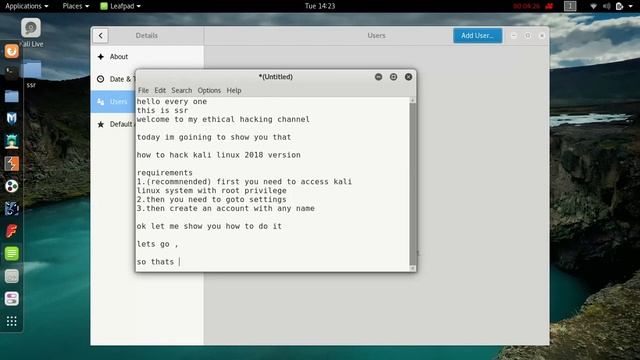The image size is (640, 360).
Task: Go back in the Settings Details panel
Action: click(100, 36)
